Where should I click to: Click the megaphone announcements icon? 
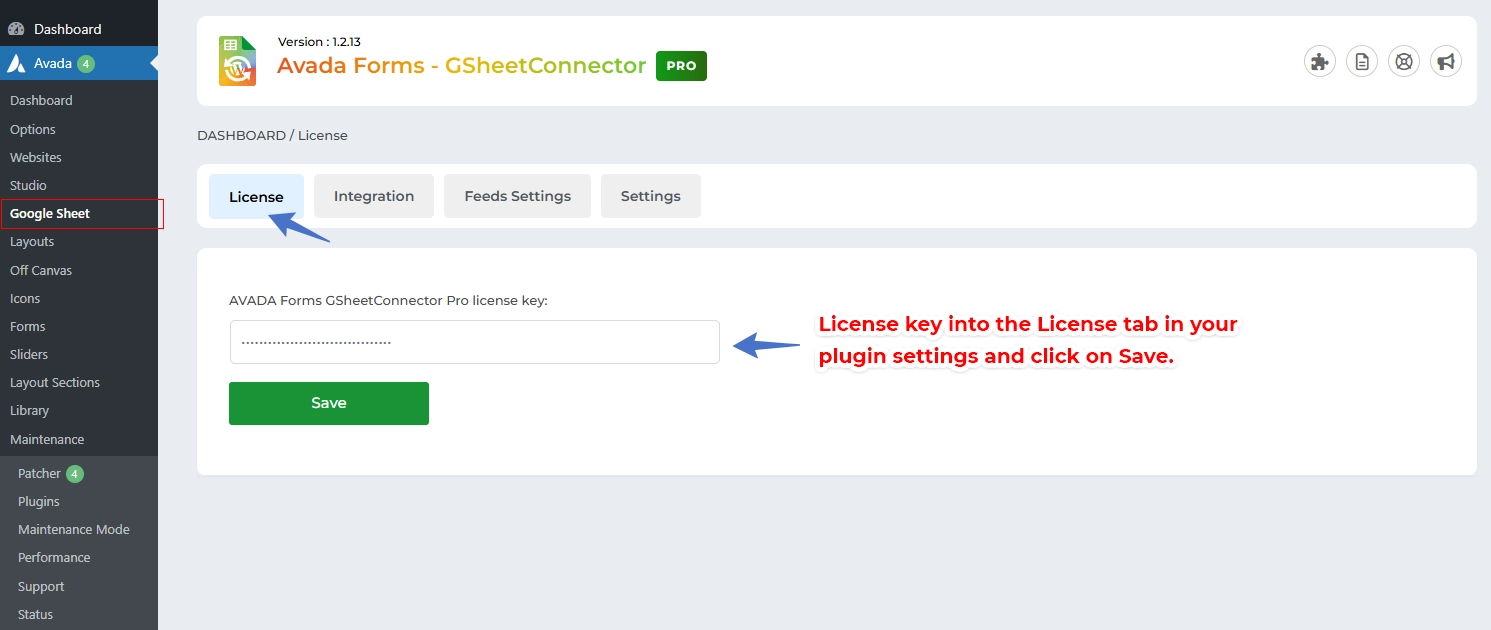[1446, 61]
